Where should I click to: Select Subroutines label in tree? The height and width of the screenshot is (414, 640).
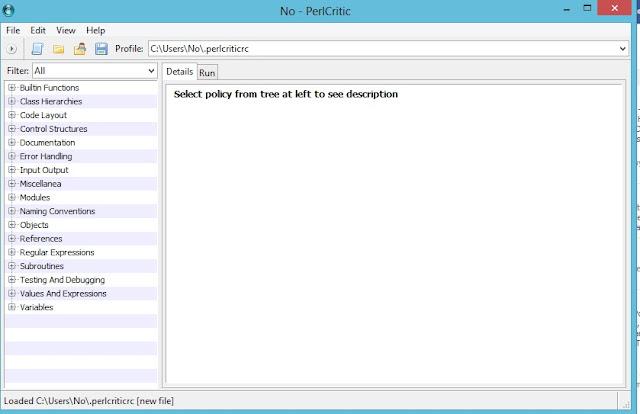click(x=42, y=266)
